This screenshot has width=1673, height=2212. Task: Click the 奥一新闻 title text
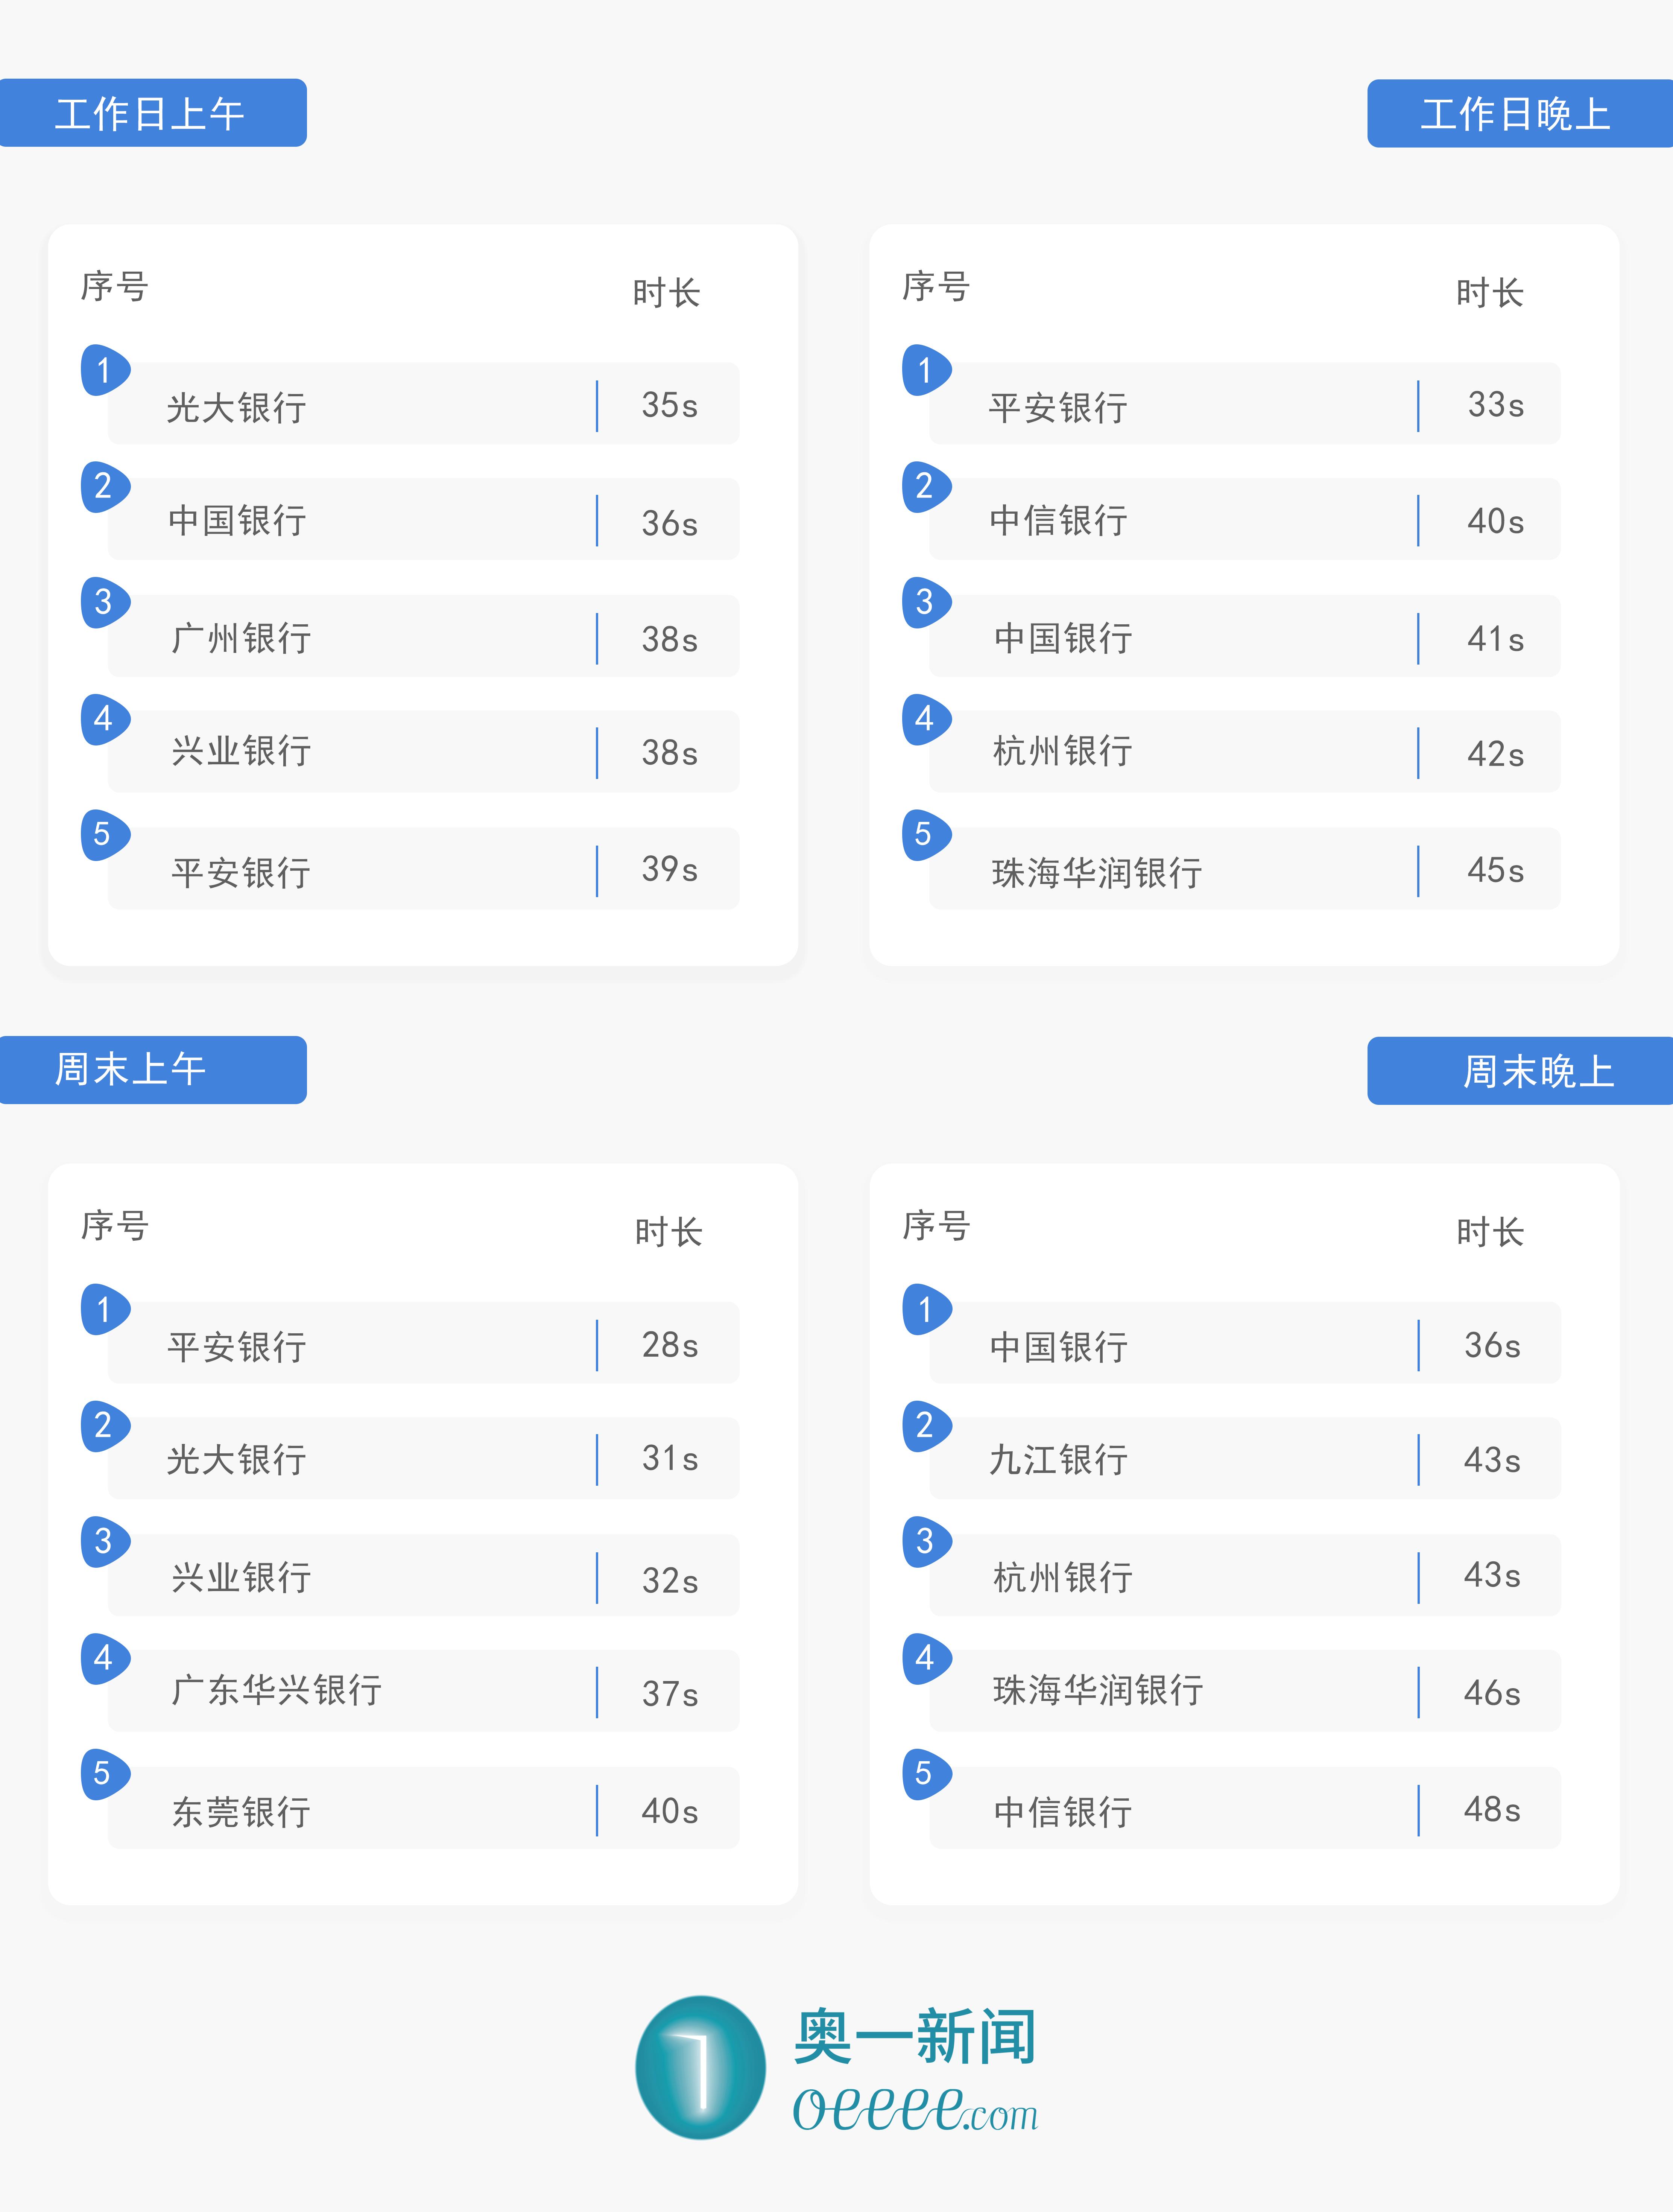point(915,2036)
